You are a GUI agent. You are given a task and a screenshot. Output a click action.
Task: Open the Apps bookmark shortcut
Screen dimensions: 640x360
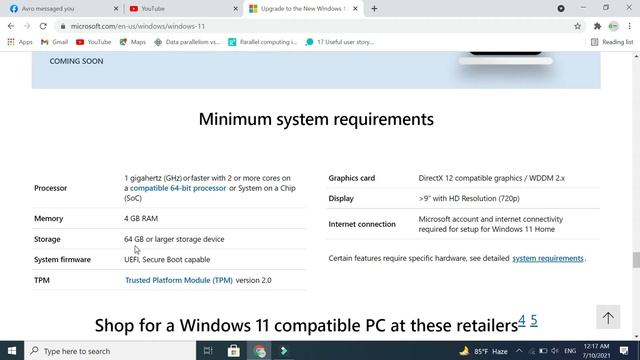20,42
